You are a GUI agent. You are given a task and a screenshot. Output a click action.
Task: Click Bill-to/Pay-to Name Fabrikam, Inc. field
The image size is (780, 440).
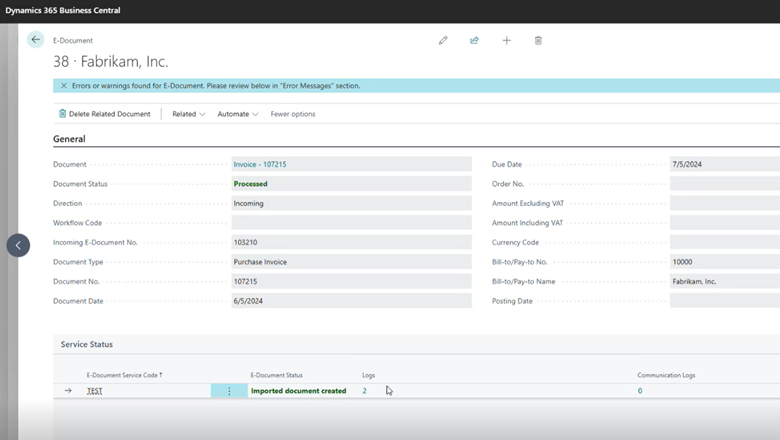click(x=725, y=281)
